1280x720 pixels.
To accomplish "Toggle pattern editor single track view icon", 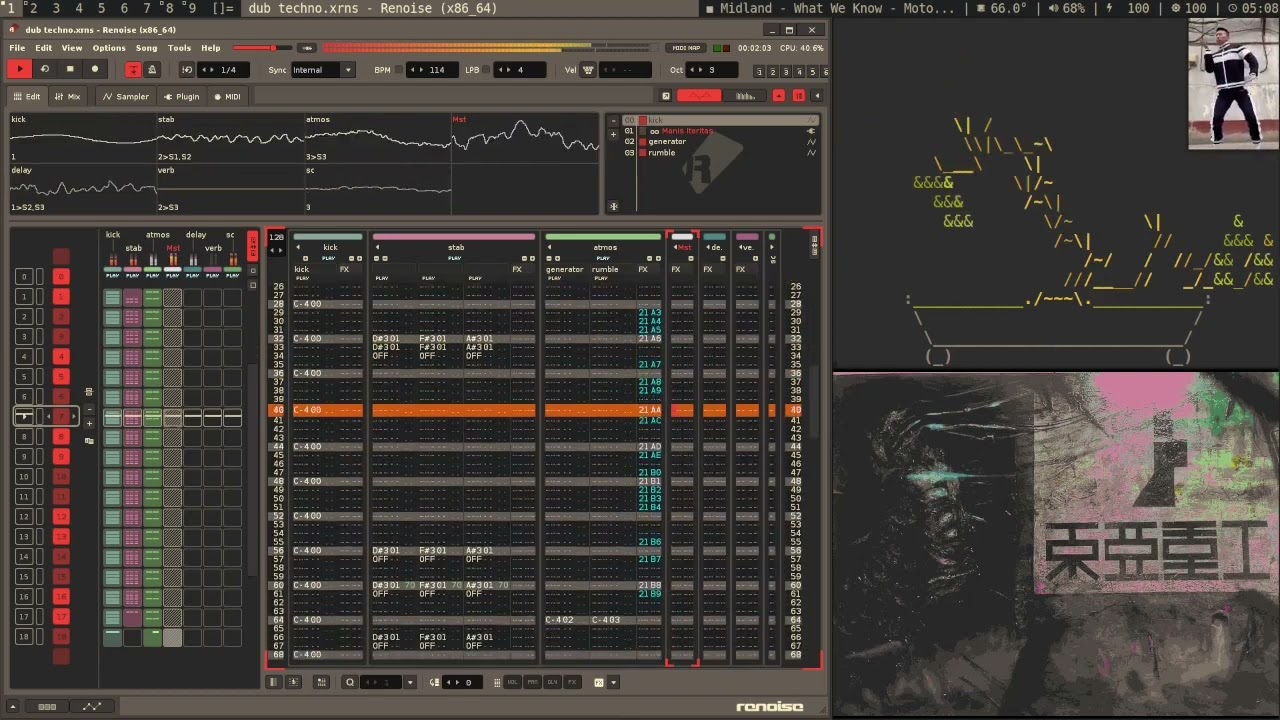I will point(273,682).
